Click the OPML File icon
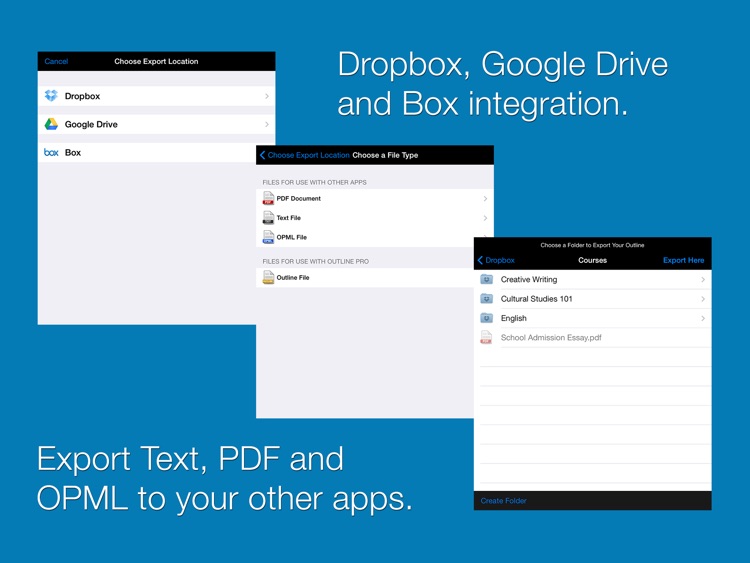 point(268,237)
